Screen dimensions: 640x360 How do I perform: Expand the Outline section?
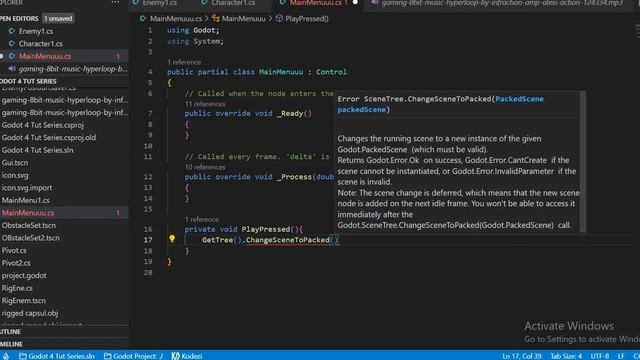pos(11,332)
